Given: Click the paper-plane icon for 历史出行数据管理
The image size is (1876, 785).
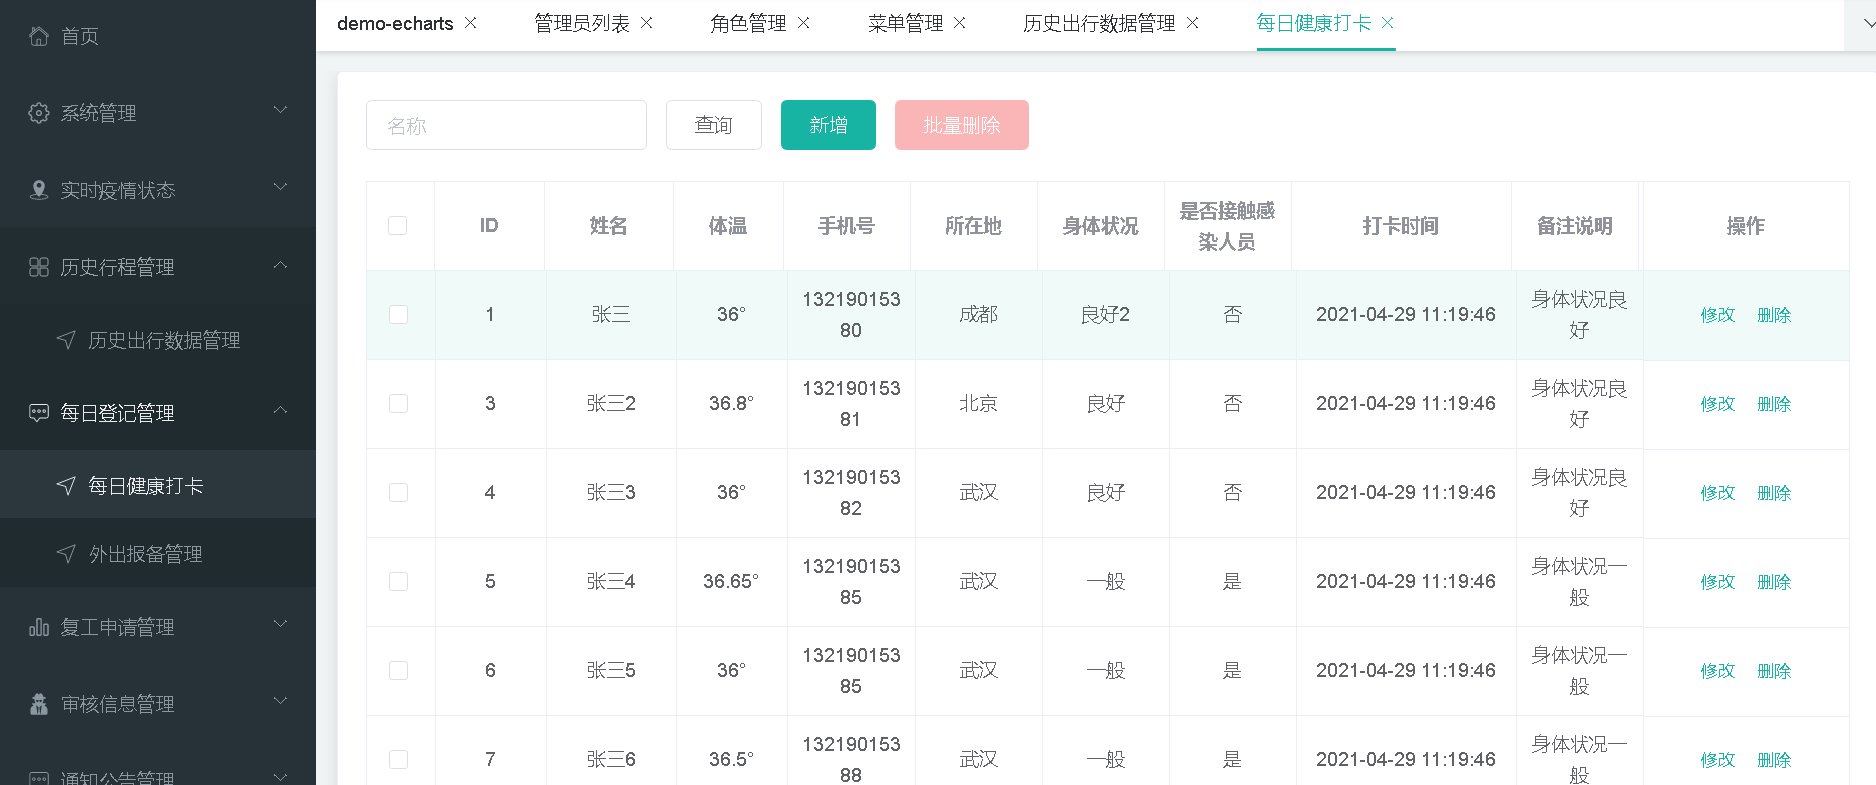Looking at the screenshot, I should click(x=66, y=340).
